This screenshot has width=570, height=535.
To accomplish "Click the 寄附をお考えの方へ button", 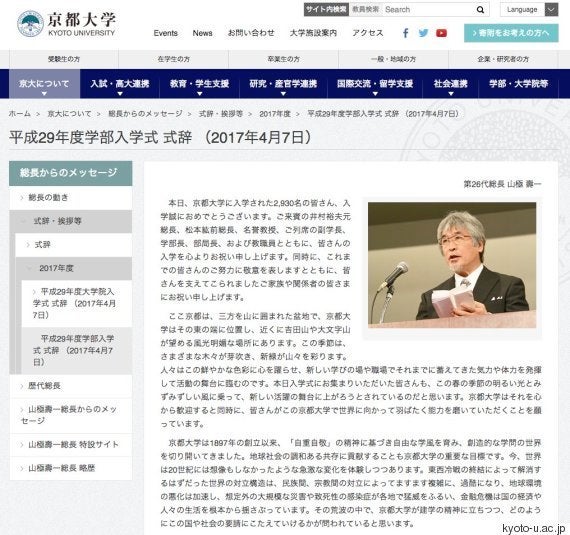I will pos(511,33).
